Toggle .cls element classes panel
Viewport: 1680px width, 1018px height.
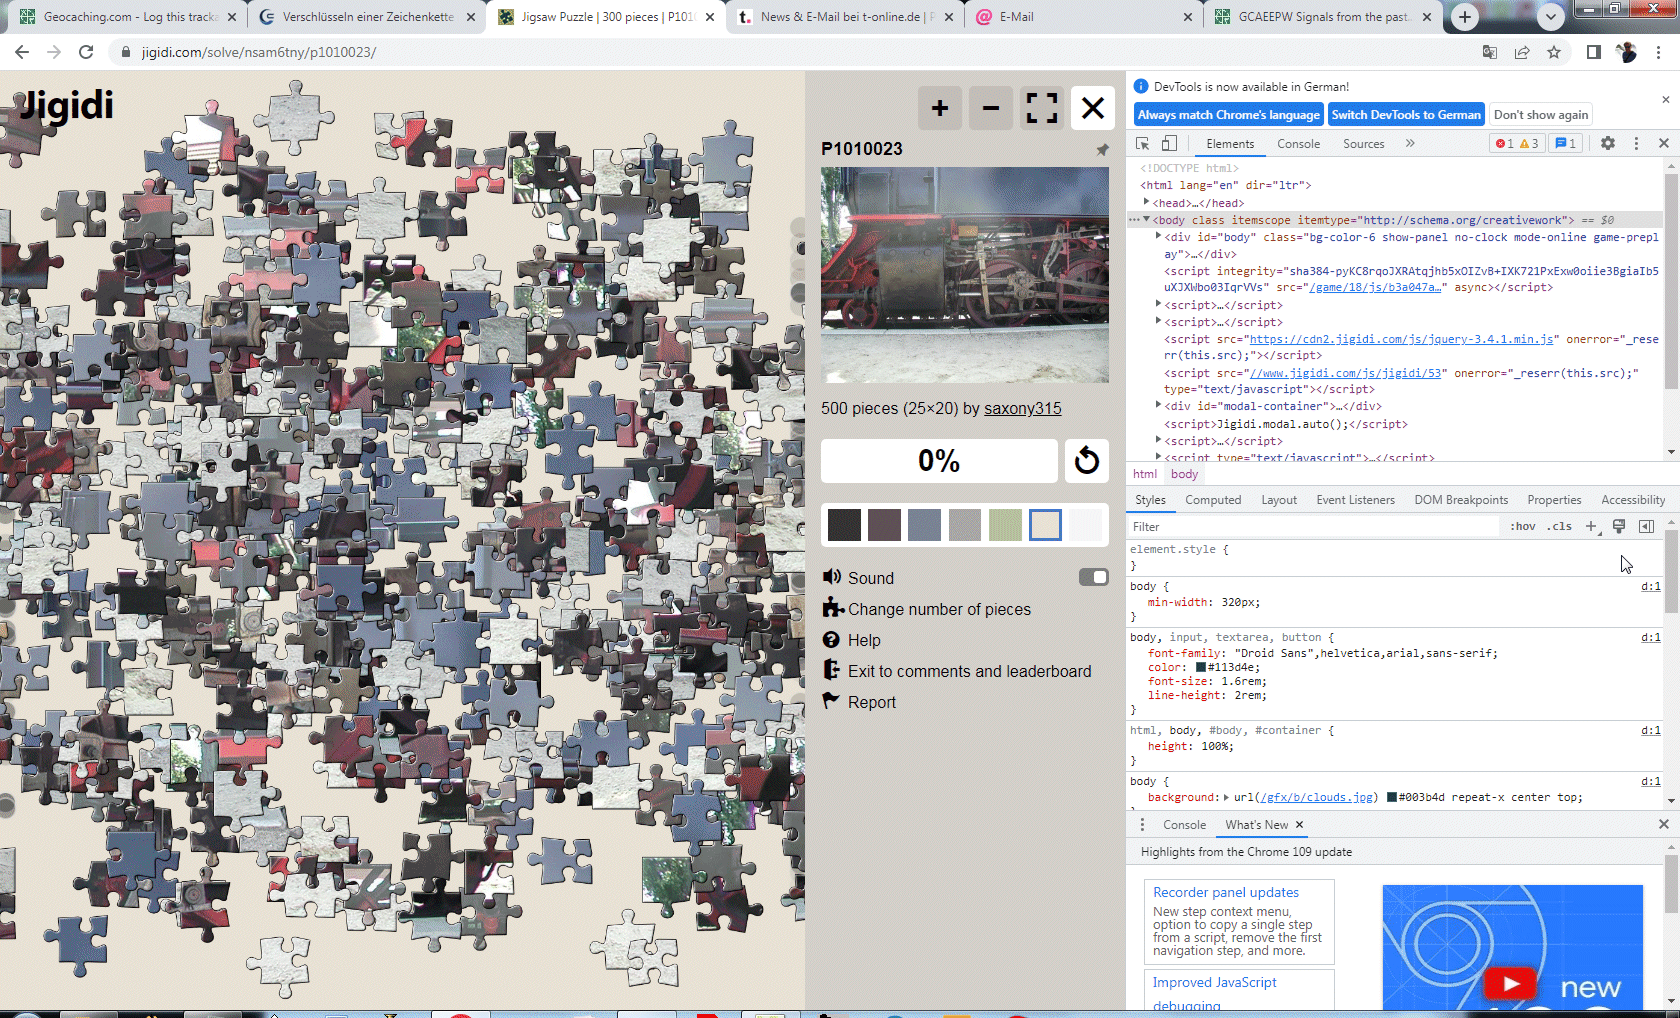tap(1559, 526)
